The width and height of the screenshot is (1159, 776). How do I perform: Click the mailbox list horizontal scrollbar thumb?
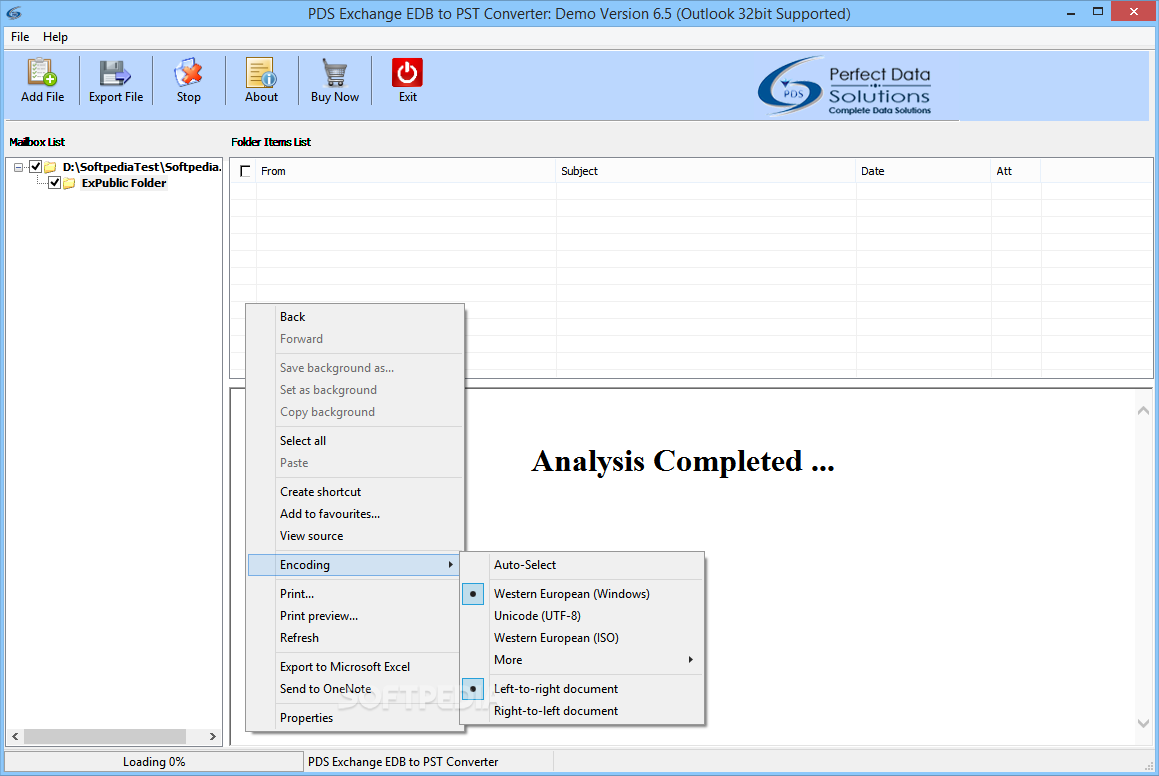coord(105,737)
